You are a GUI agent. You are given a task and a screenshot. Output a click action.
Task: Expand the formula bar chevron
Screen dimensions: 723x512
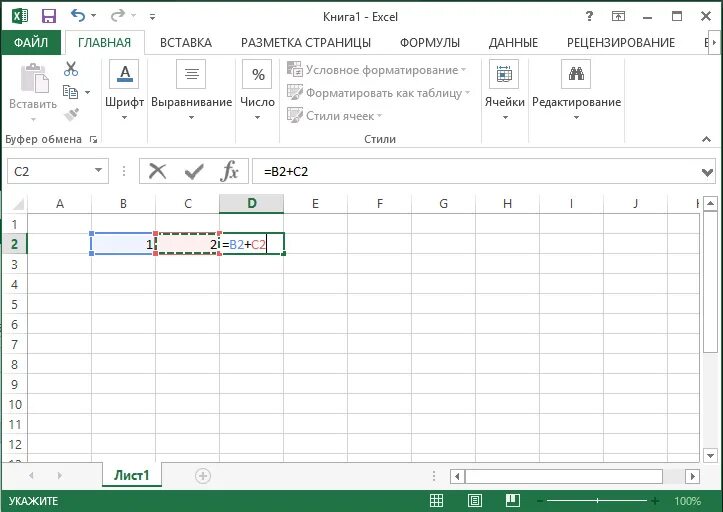pyautogui.click(x=707, y=173)
